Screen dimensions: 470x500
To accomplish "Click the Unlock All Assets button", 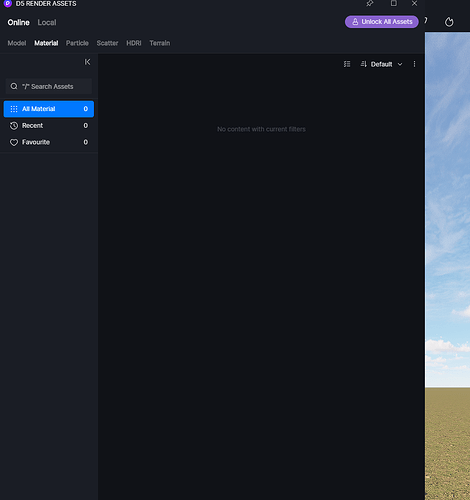I will (x=382, y=22).
